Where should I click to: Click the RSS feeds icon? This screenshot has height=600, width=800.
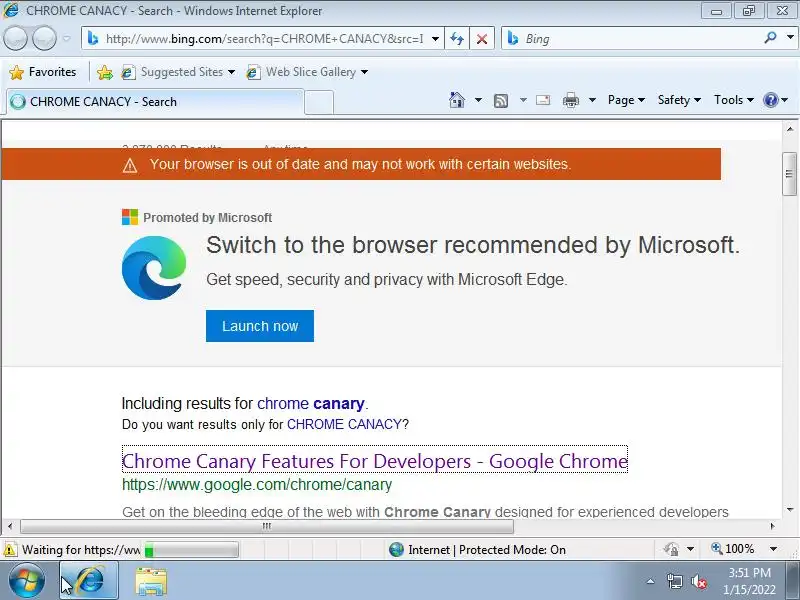pos(501,101)
